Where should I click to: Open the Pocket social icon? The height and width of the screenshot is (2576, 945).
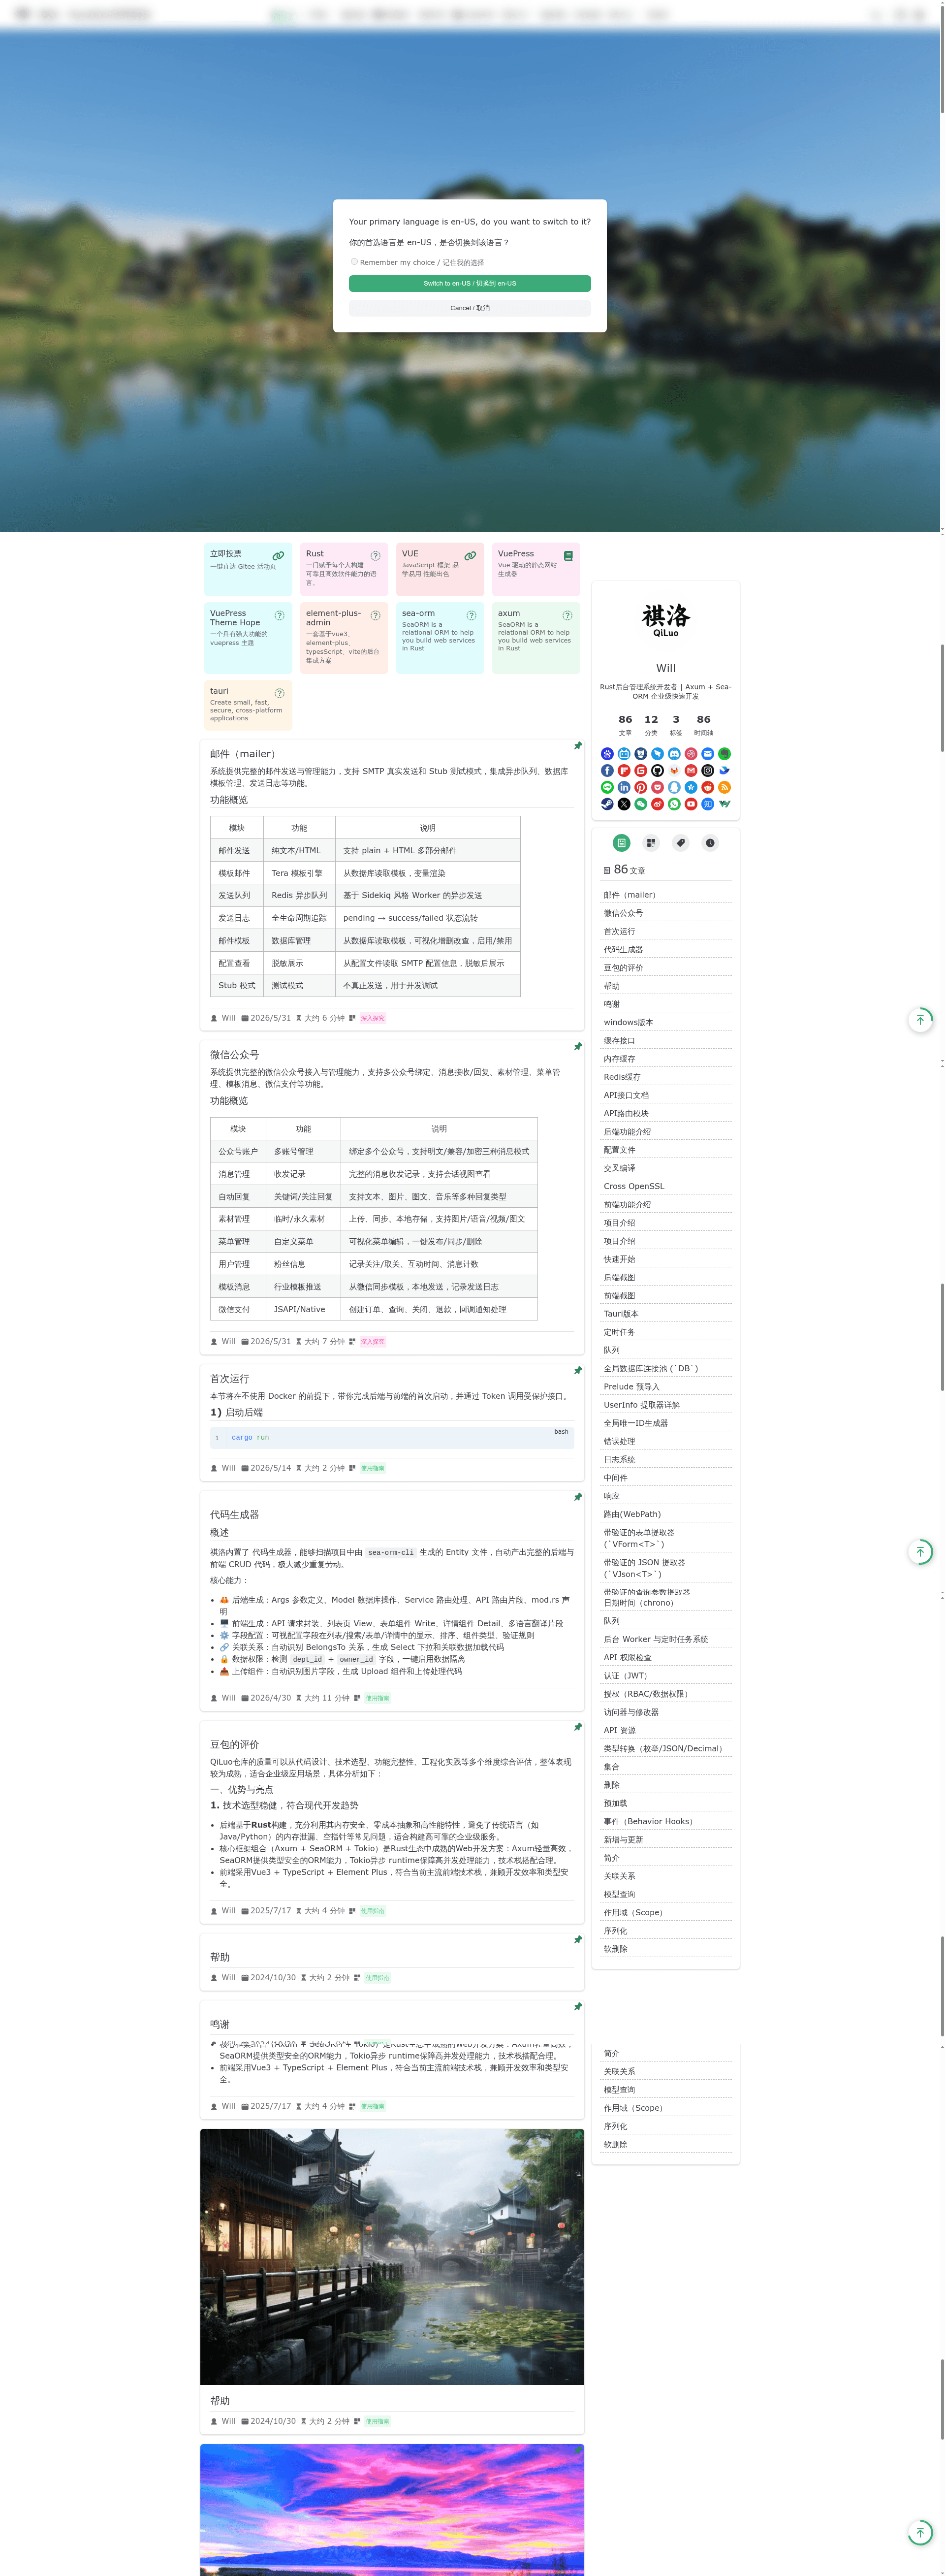pyautogui.click(x=657, y=788)
